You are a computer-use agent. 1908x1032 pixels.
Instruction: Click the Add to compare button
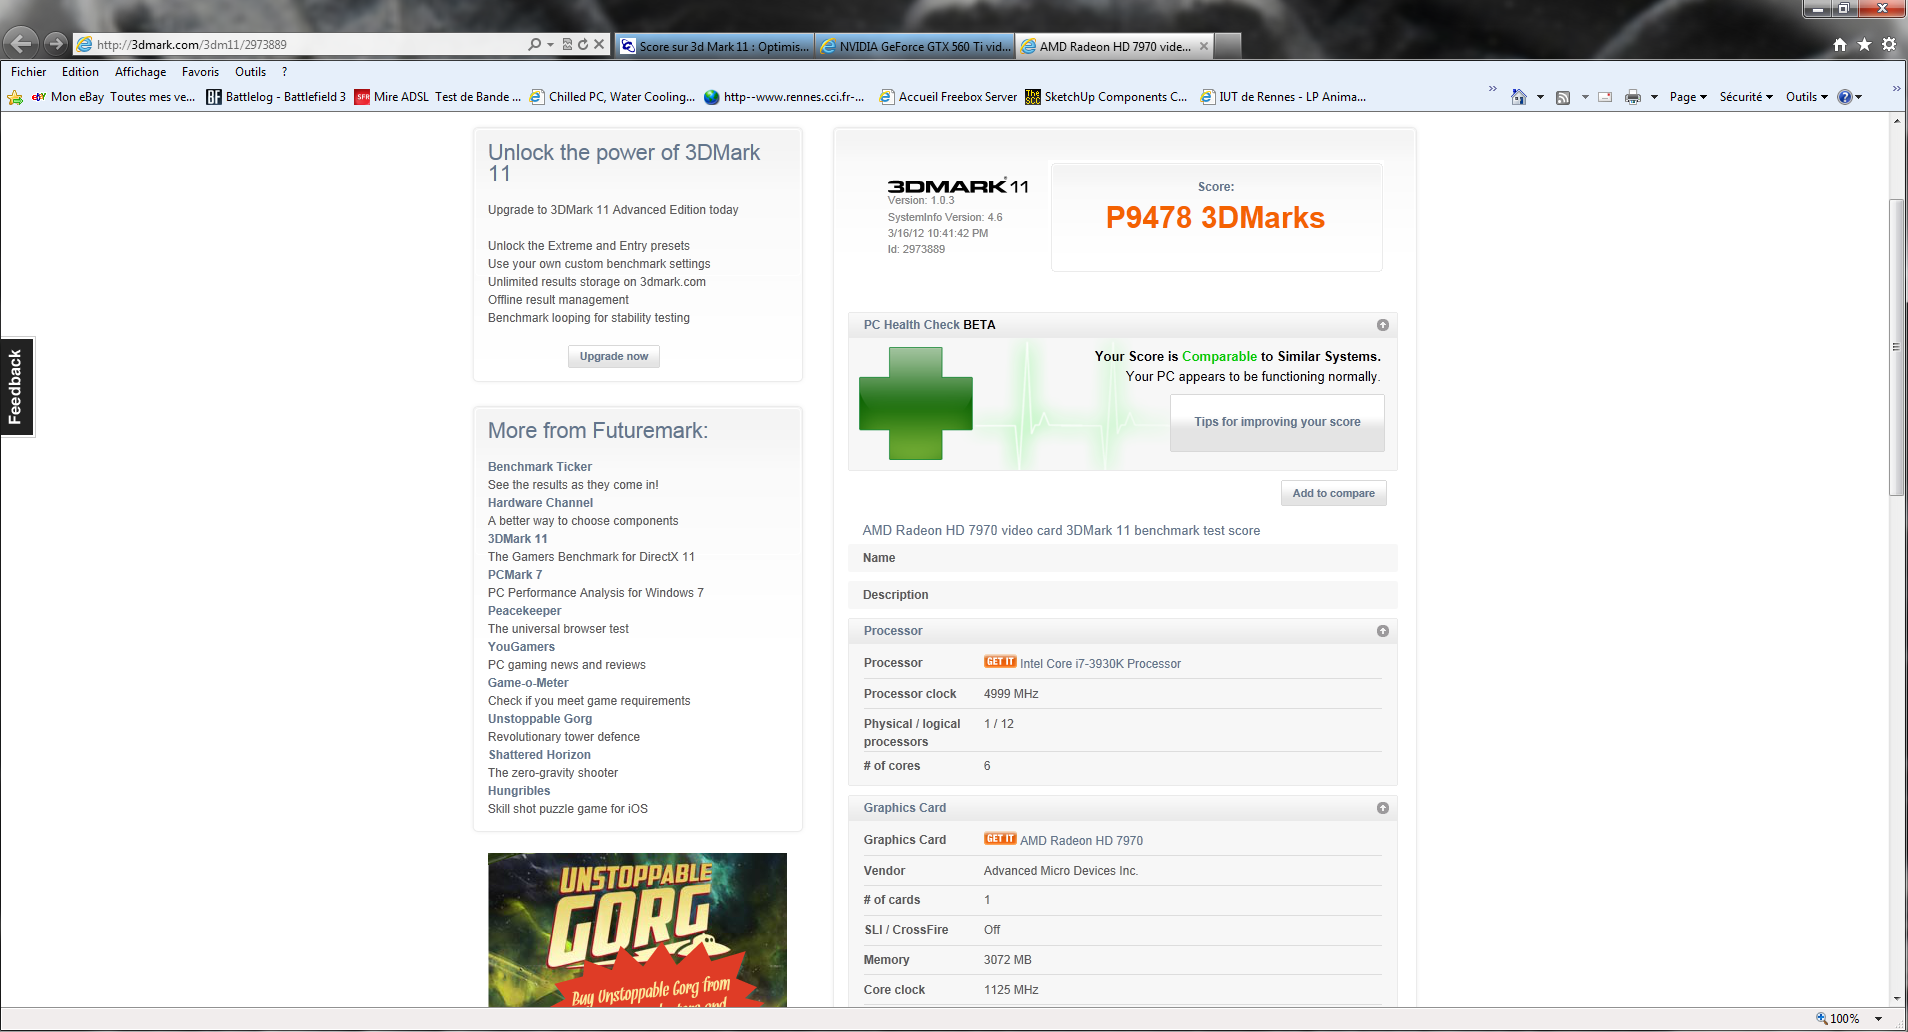[1333, 493]
